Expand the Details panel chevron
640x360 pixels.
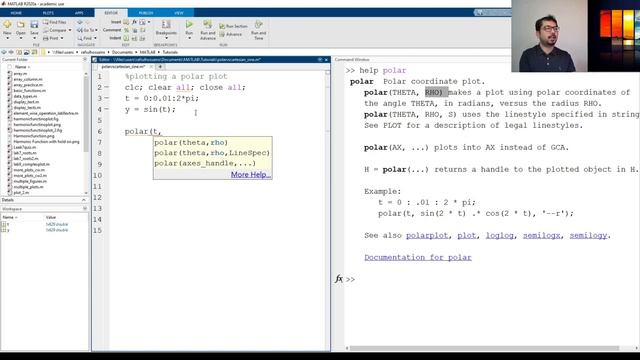(x=84, y=200)
